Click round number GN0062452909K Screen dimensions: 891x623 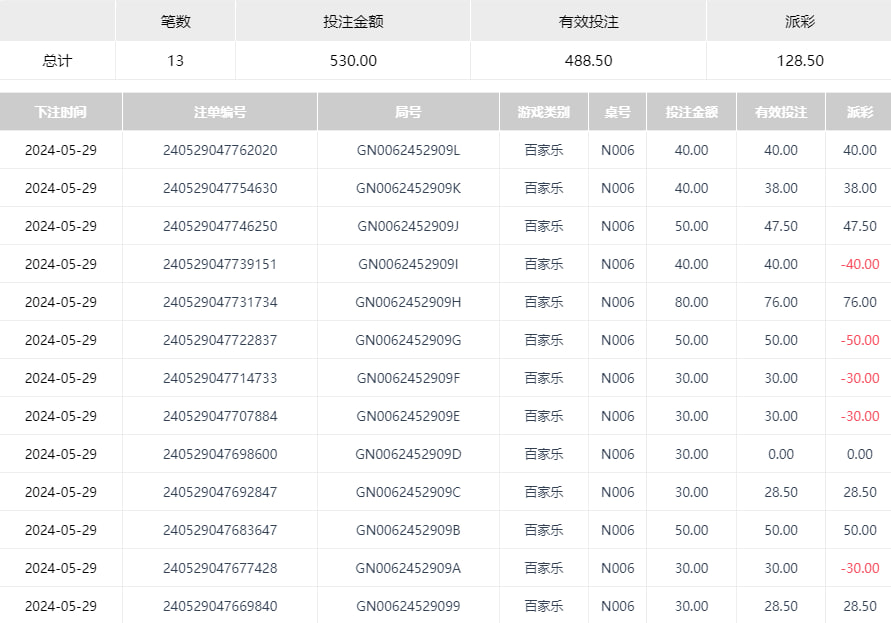pyautogui.click(x=408, y=188)
